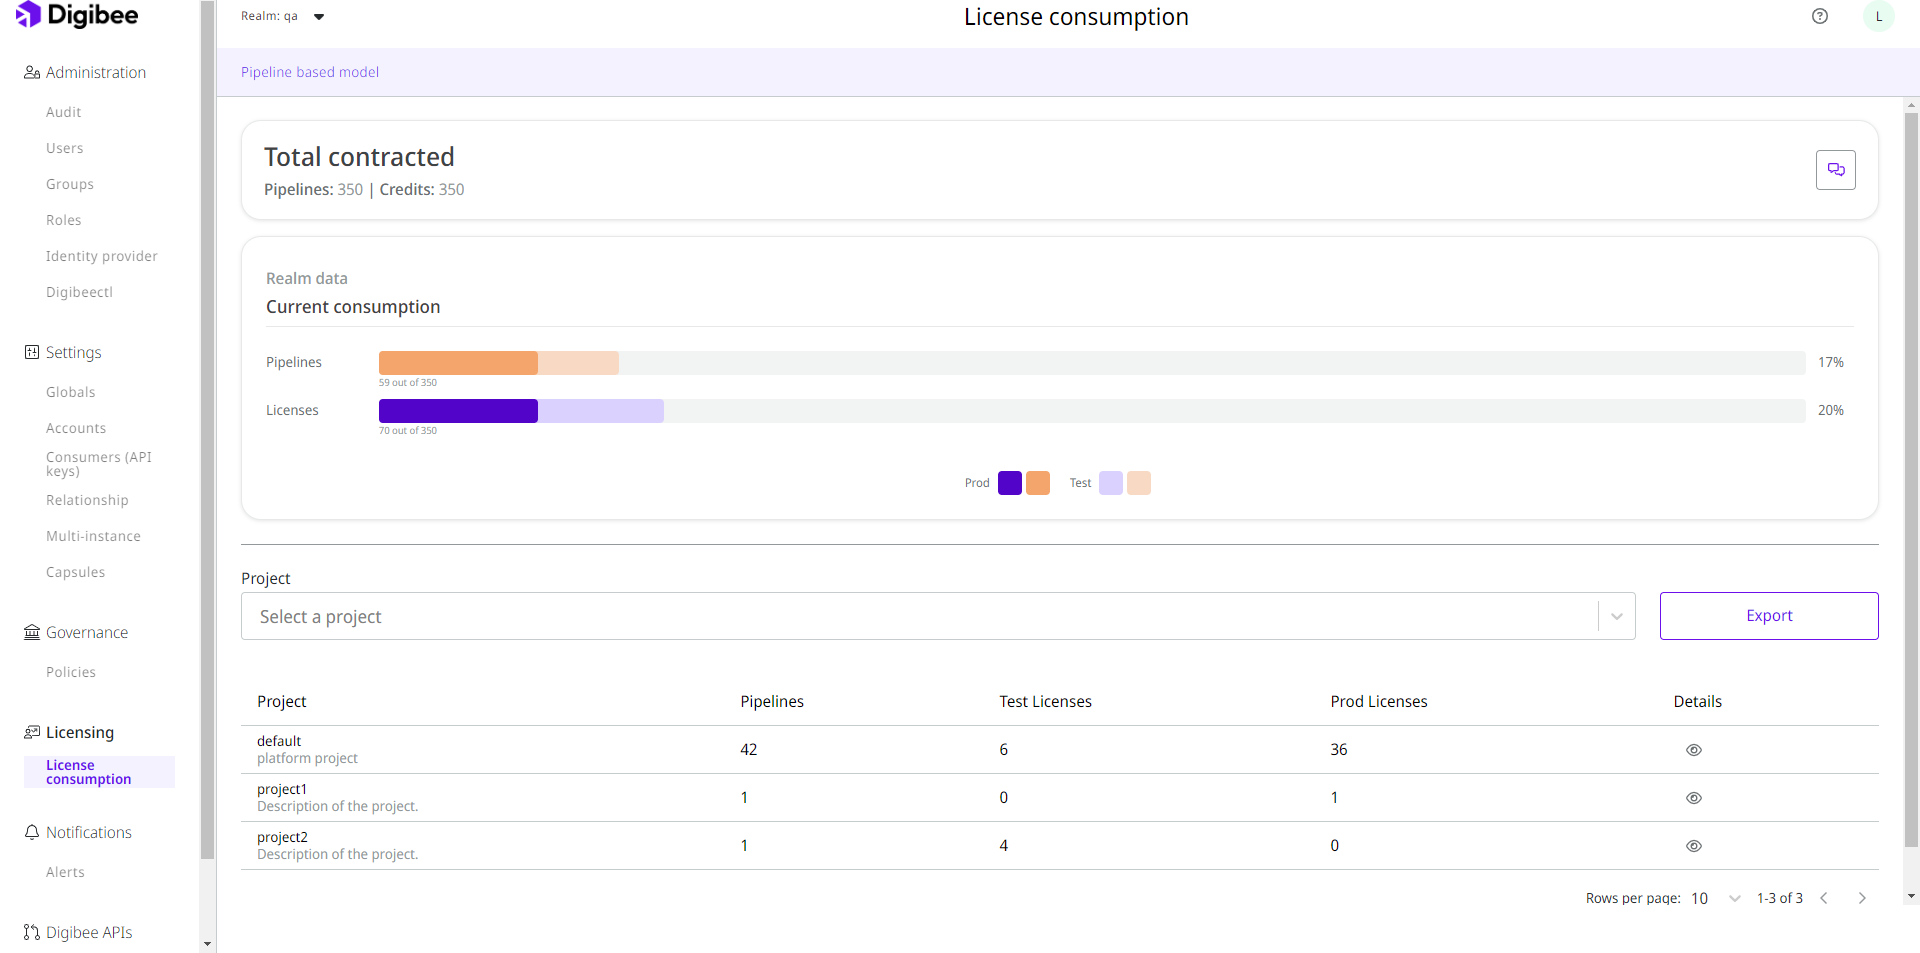Click the Notifications bell icon

(32, 832)
